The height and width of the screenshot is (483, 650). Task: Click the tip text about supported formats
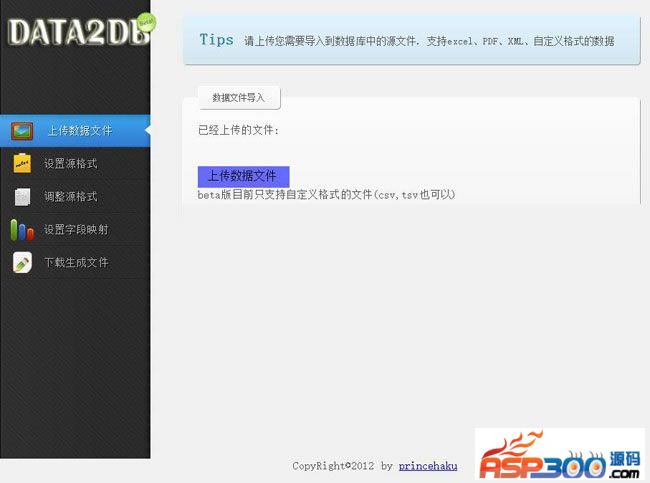click(429, 41)
